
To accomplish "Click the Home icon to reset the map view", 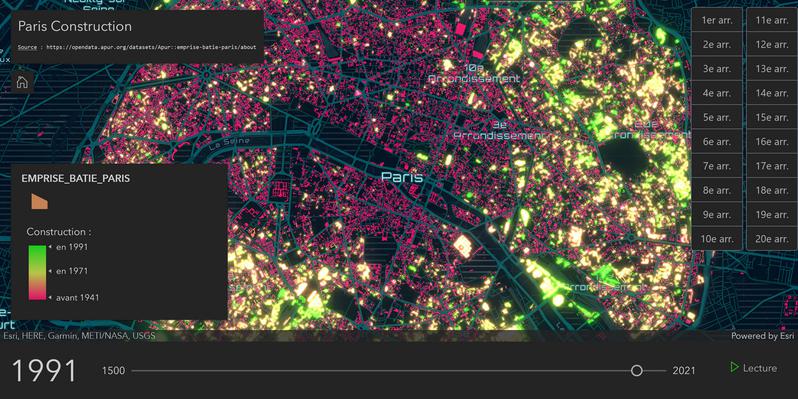I will click(22, 82).
